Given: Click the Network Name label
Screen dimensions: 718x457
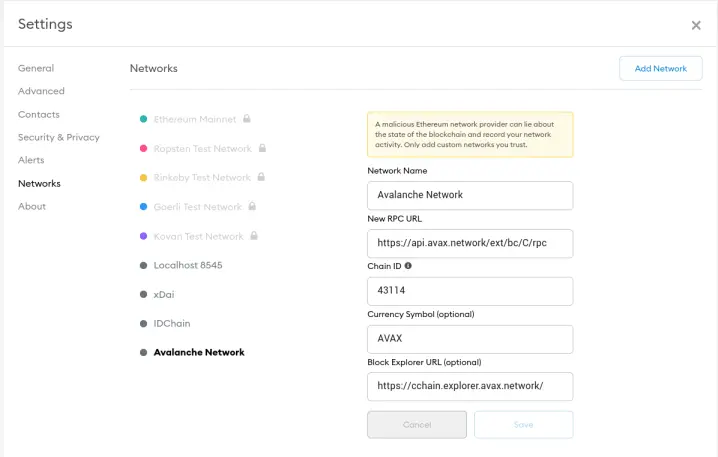Looking at the screenshot, I should [397, 170].
